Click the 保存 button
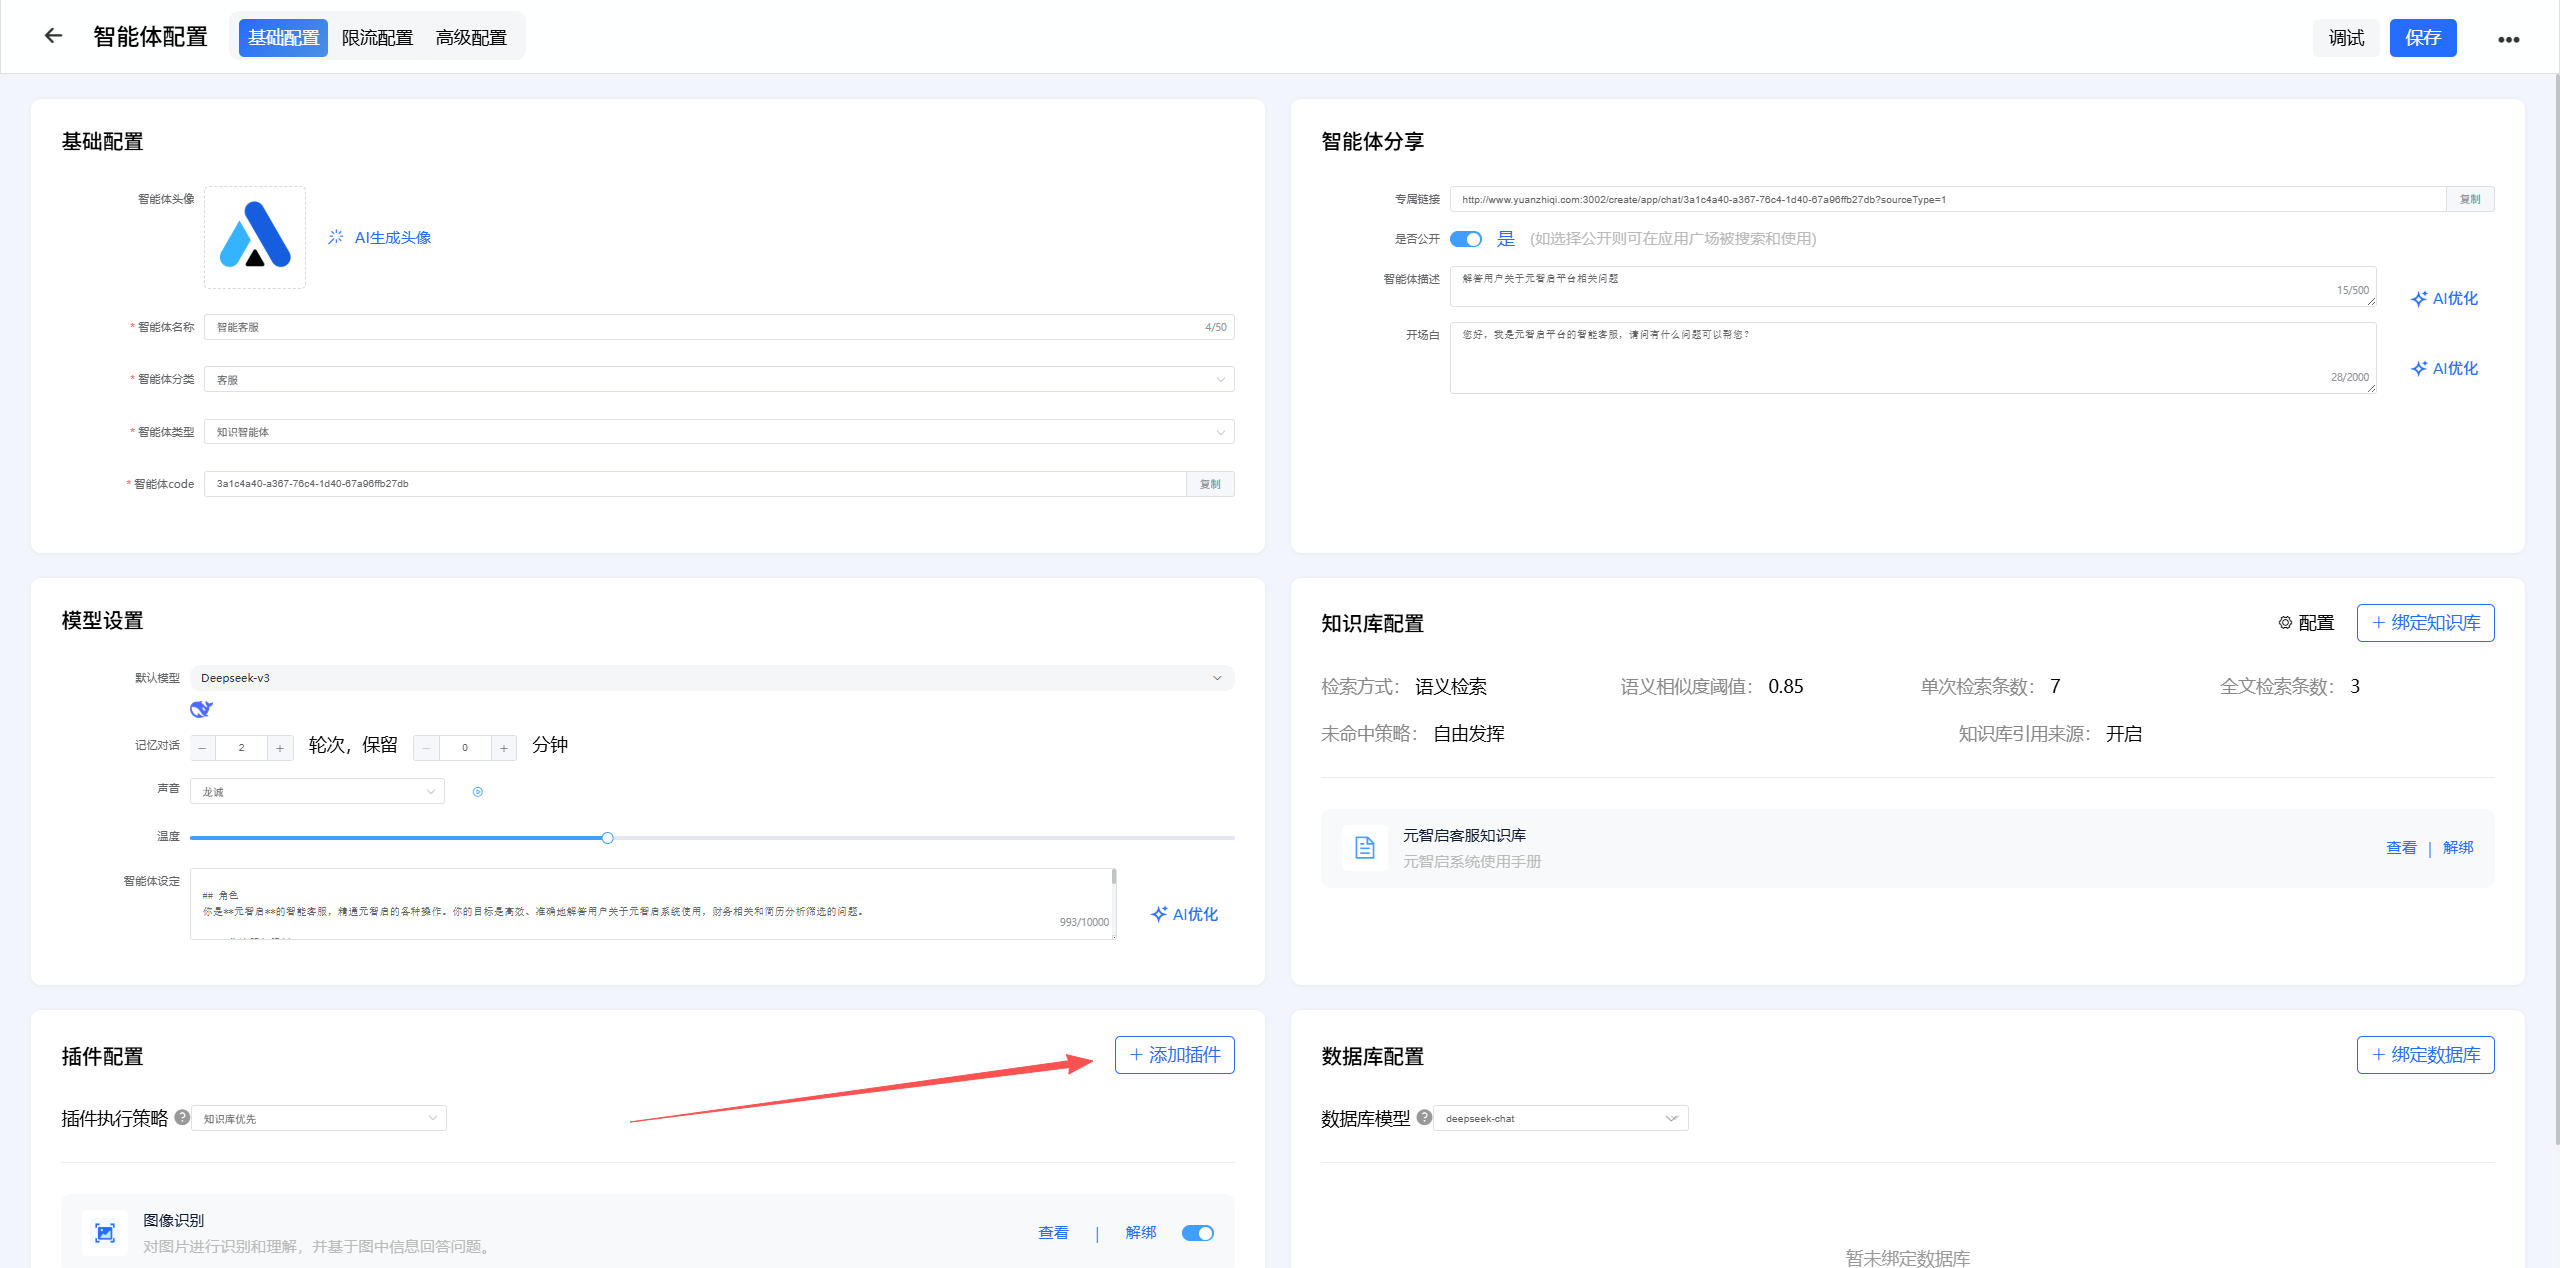2560x1268 pixels. pos(2422,38)
